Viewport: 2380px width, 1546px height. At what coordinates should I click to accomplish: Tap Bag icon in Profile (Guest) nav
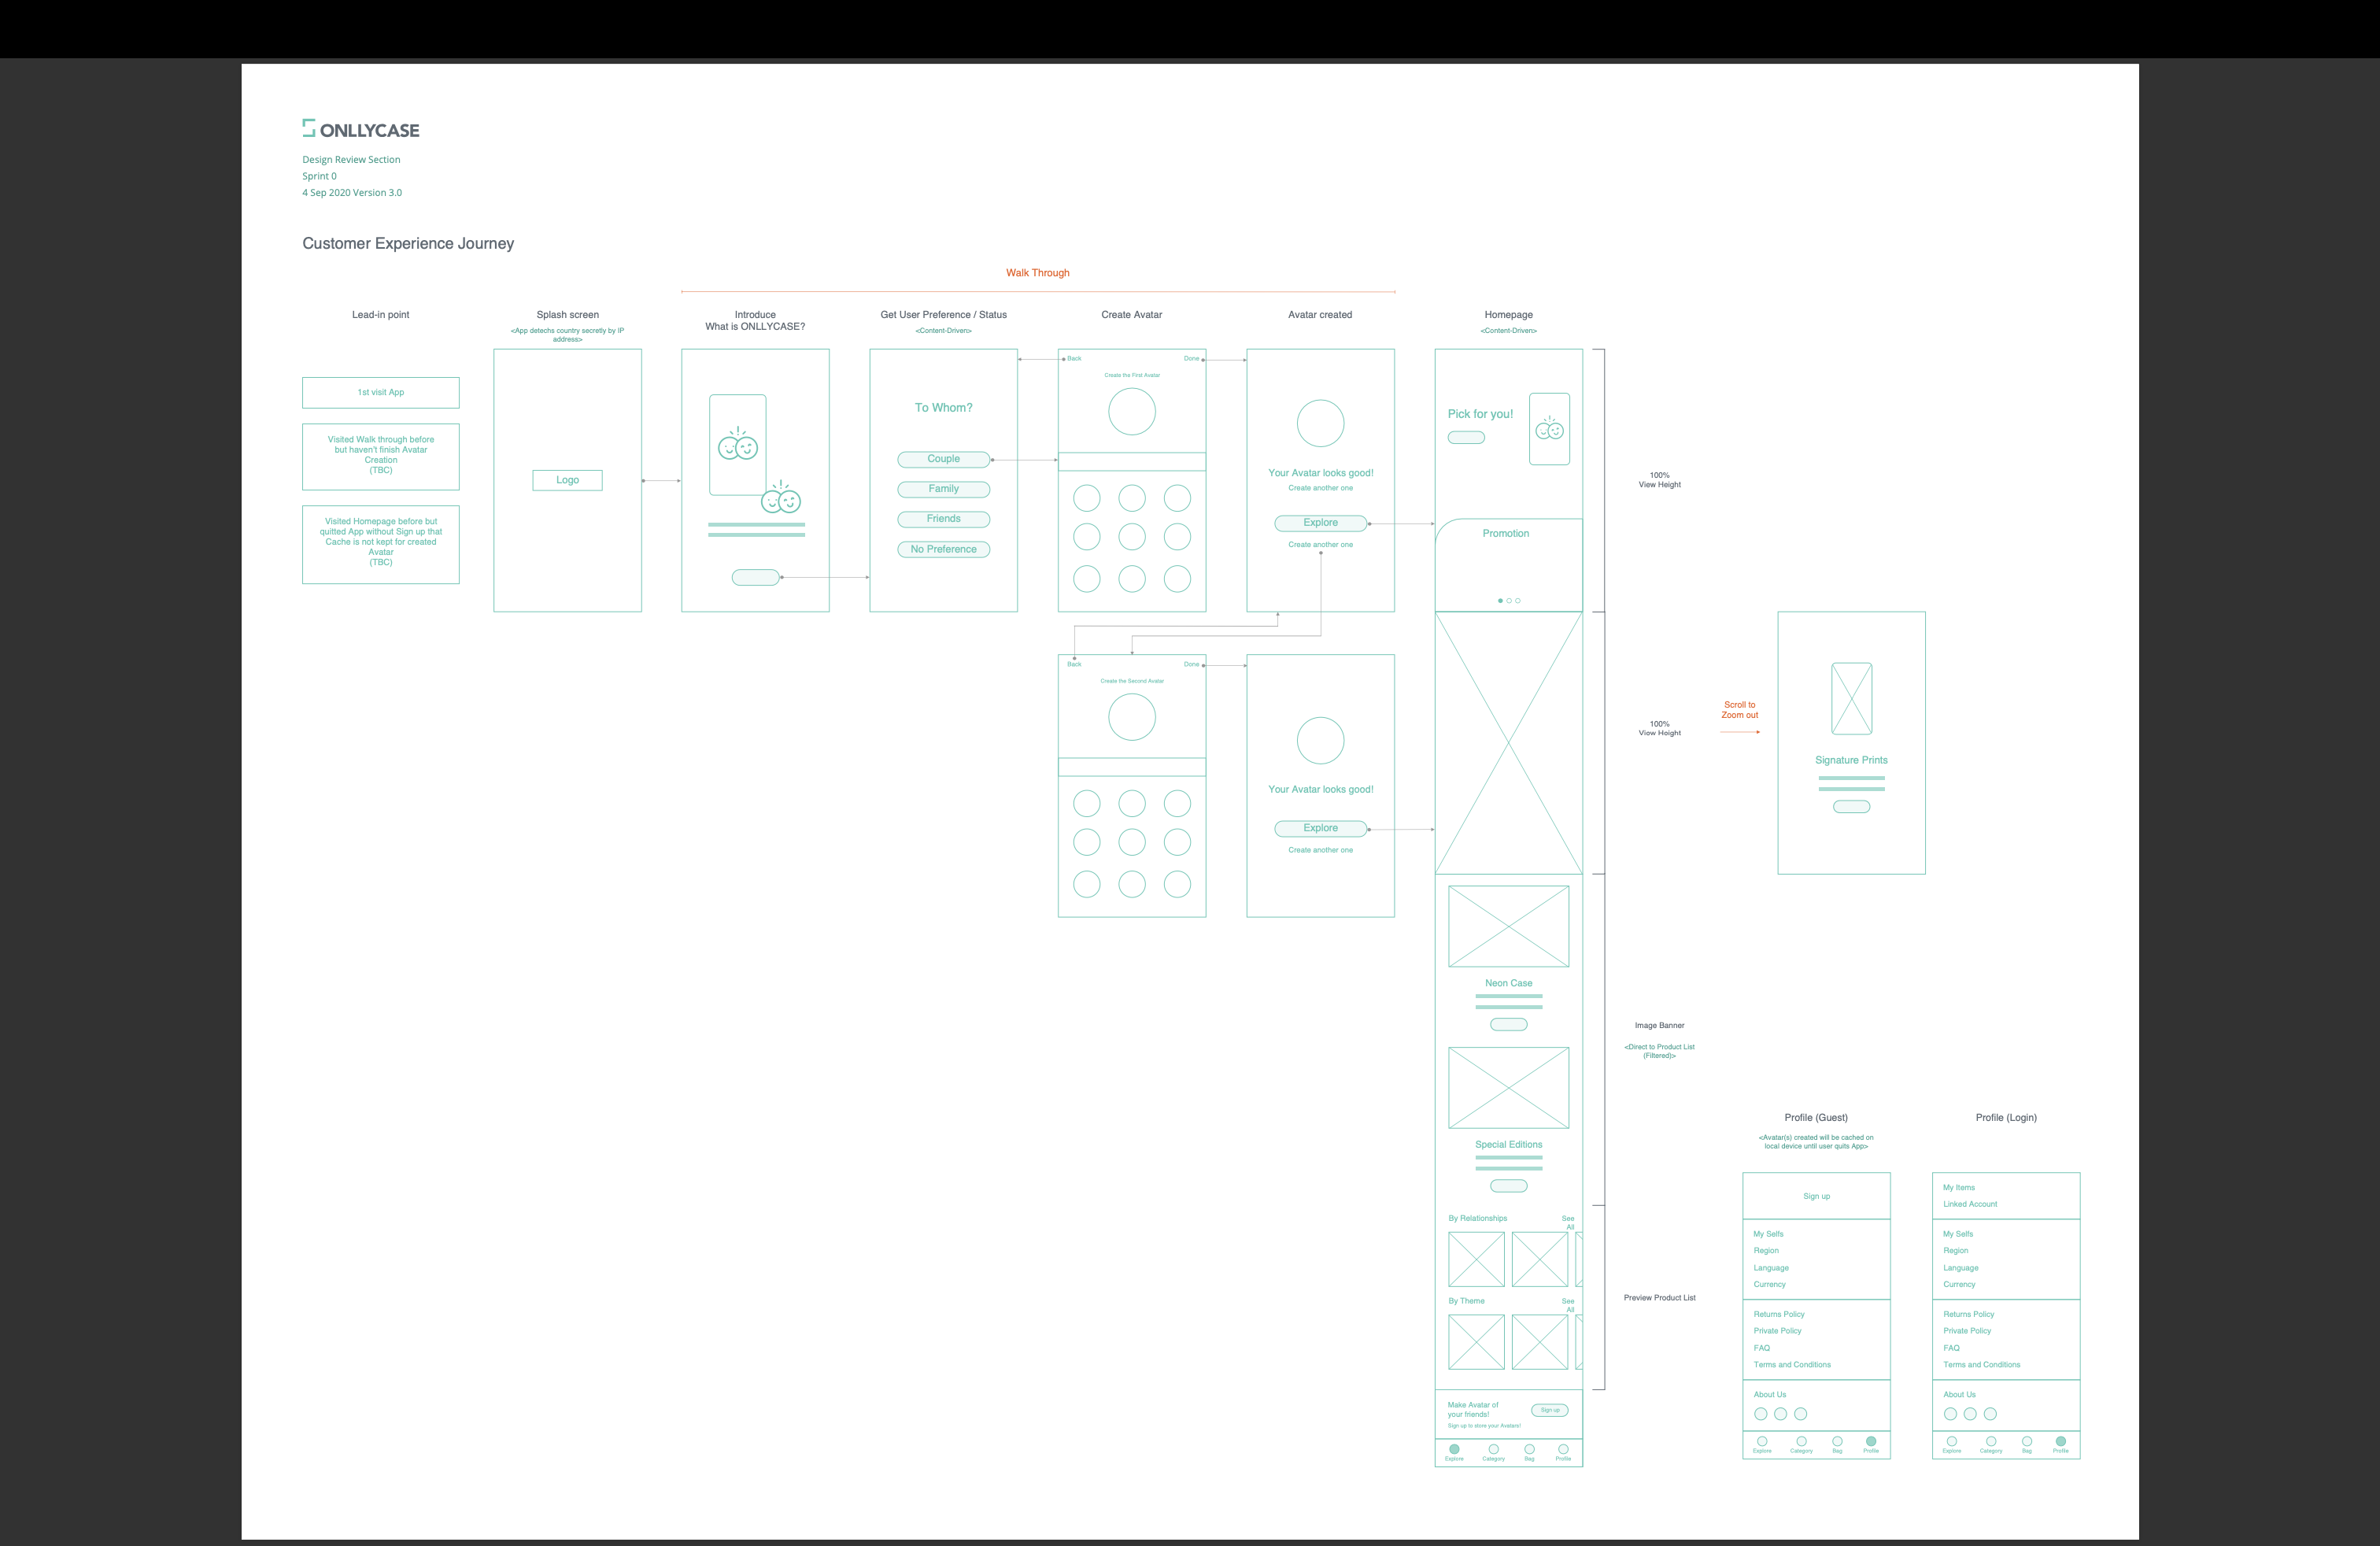(x=1837, y=1441)
